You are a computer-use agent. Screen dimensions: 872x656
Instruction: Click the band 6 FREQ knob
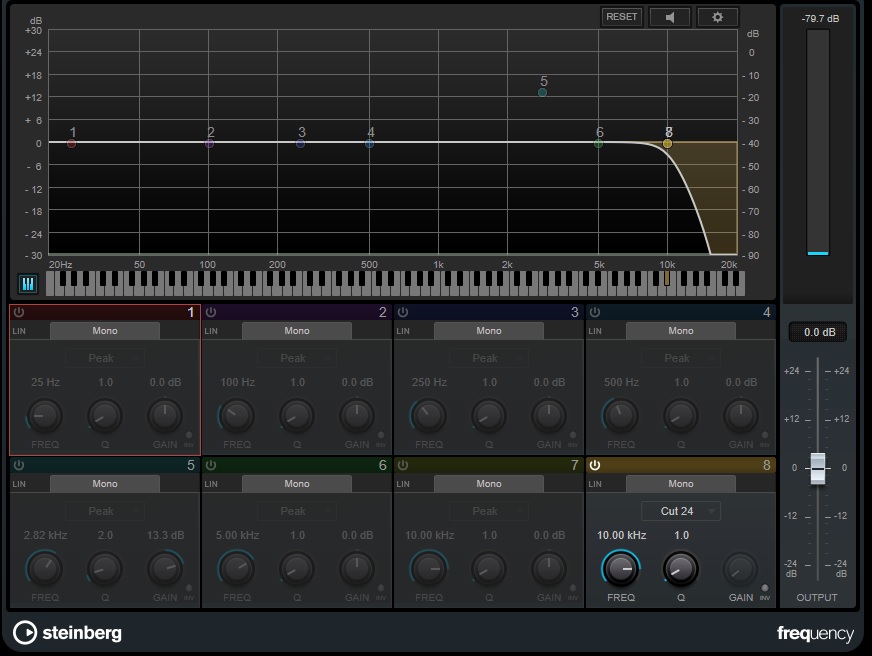tap(237, 568)
